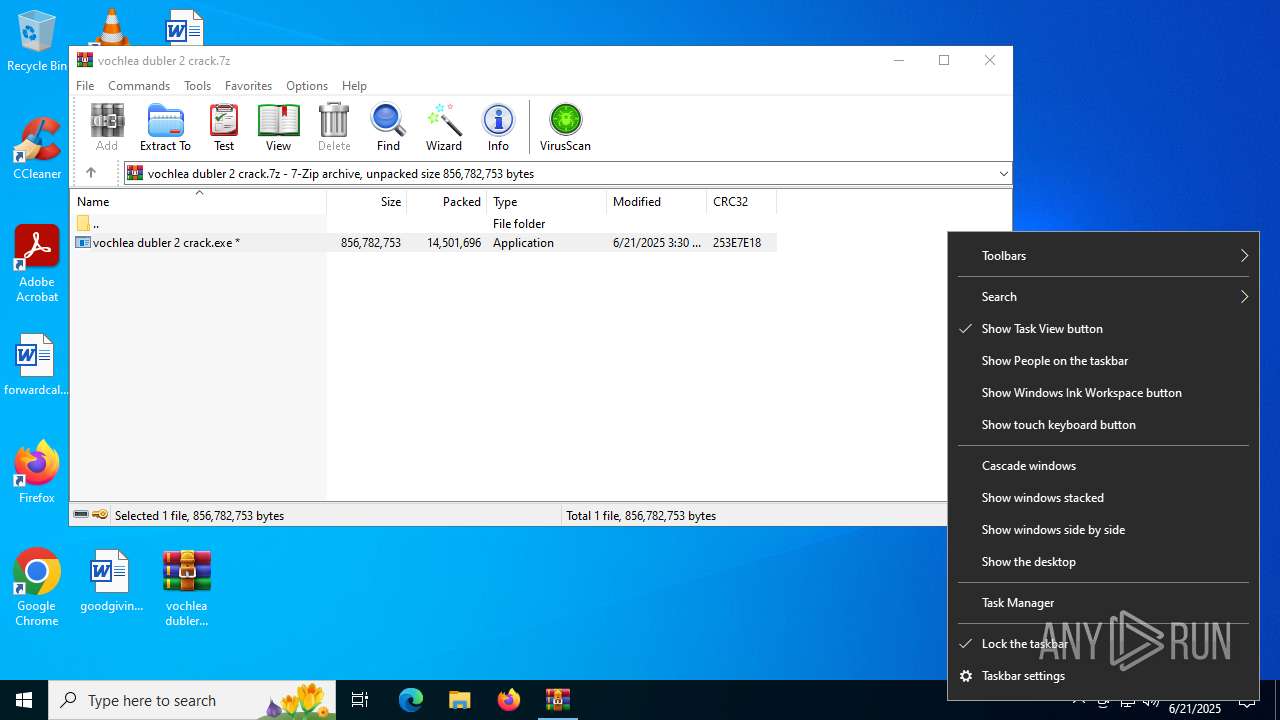The width and height of the screenshot is (1280, 720).
Task: Open Task Manager from context menu
Action: [x=1103, y=602]
